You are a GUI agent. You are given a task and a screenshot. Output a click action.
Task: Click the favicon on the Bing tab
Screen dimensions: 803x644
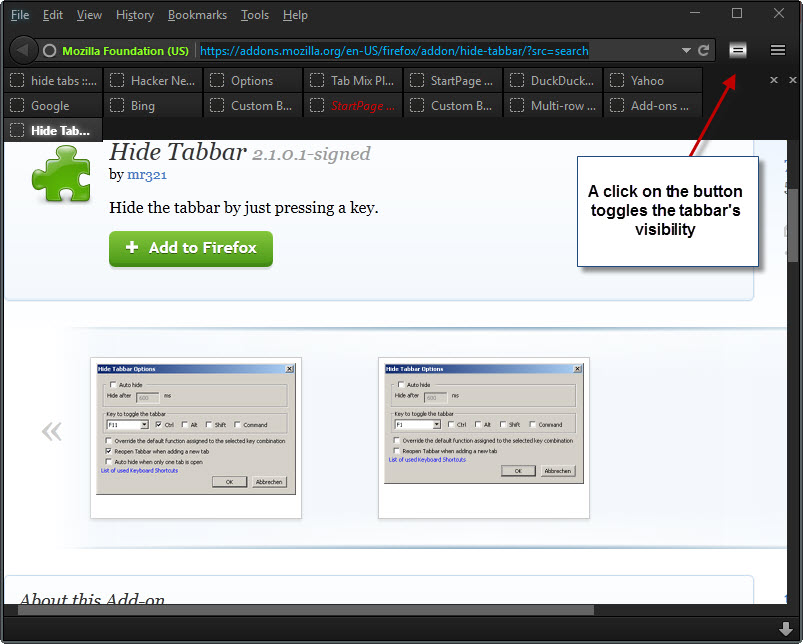[117, 105]
